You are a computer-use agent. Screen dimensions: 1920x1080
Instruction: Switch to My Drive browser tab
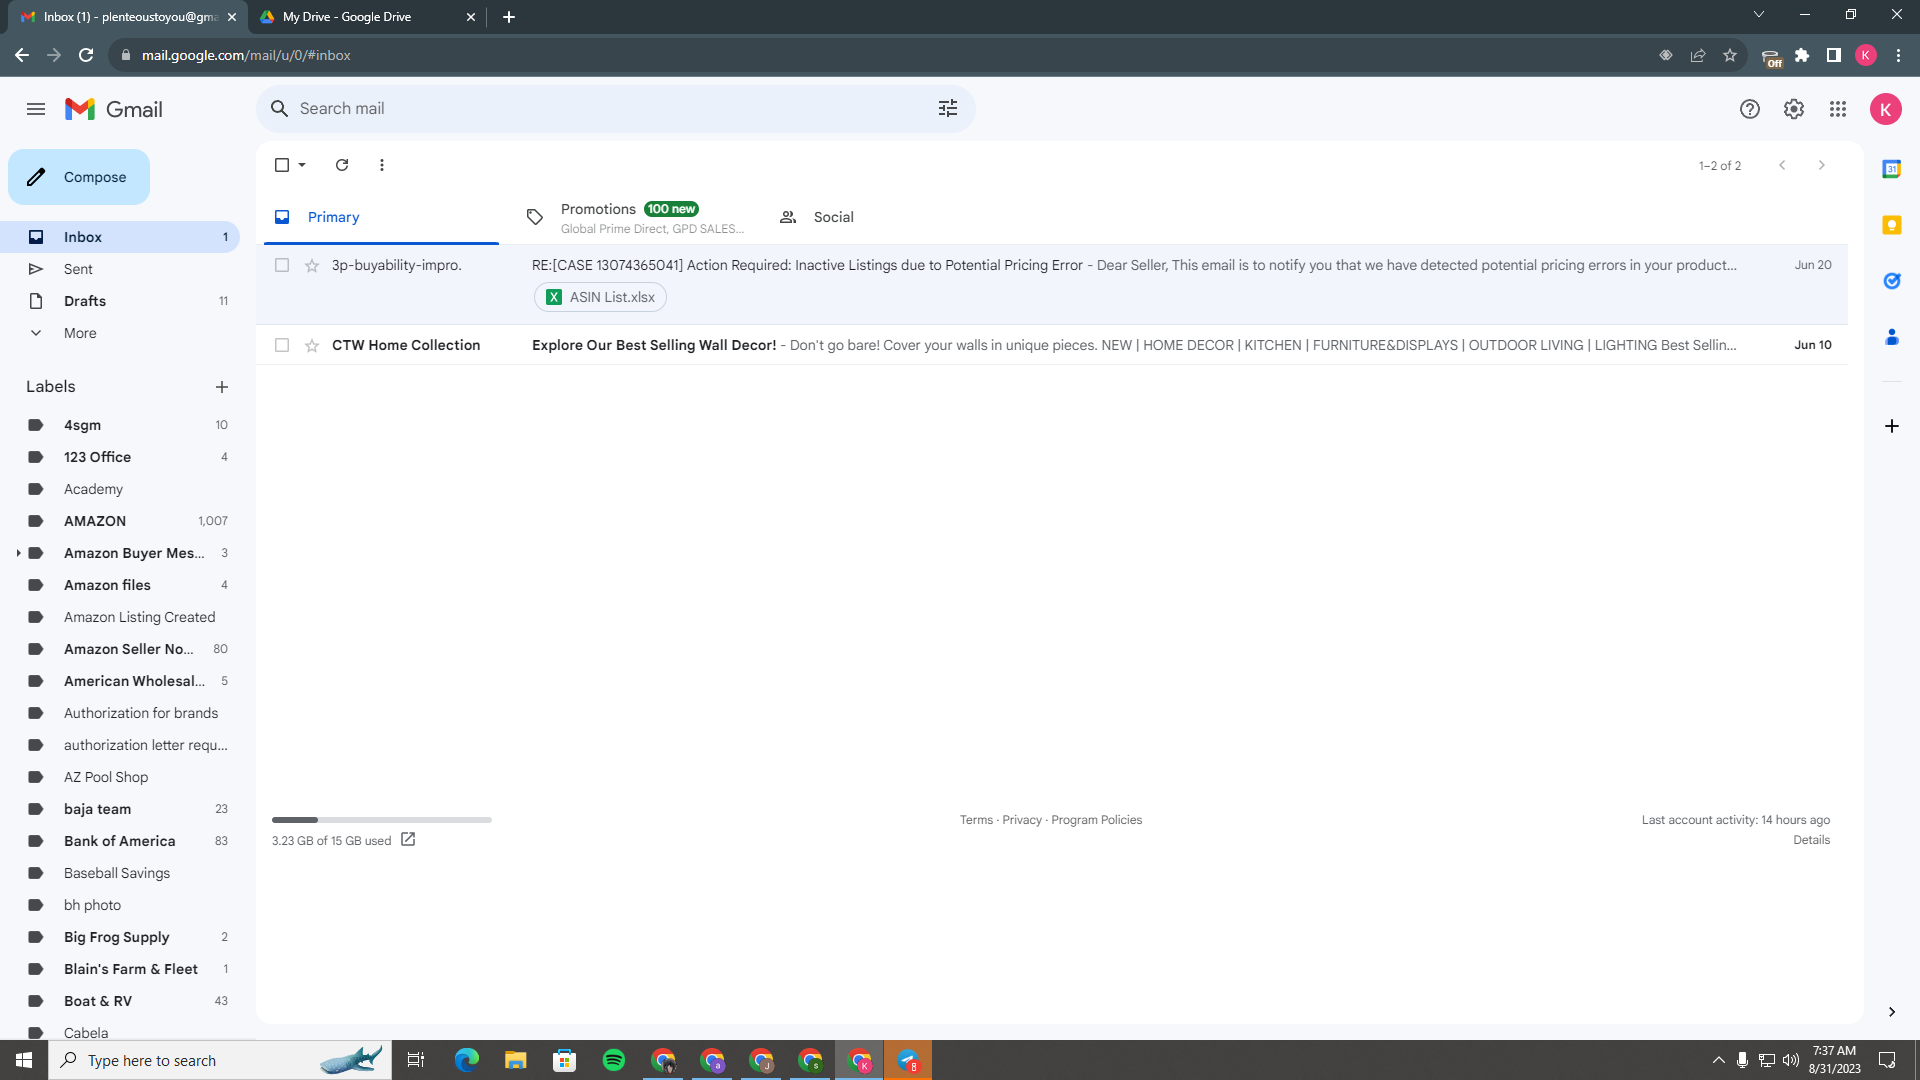(365, 17)
